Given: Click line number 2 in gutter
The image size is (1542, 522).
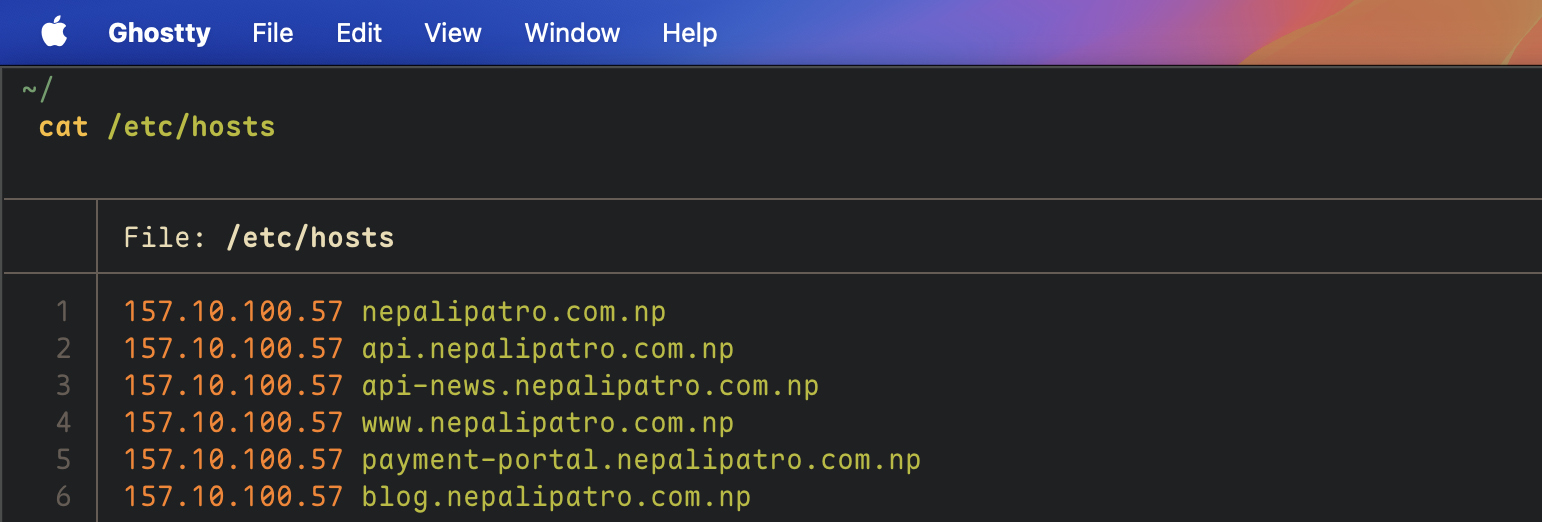Looking at the screenshot, I should tap(63, 349).
